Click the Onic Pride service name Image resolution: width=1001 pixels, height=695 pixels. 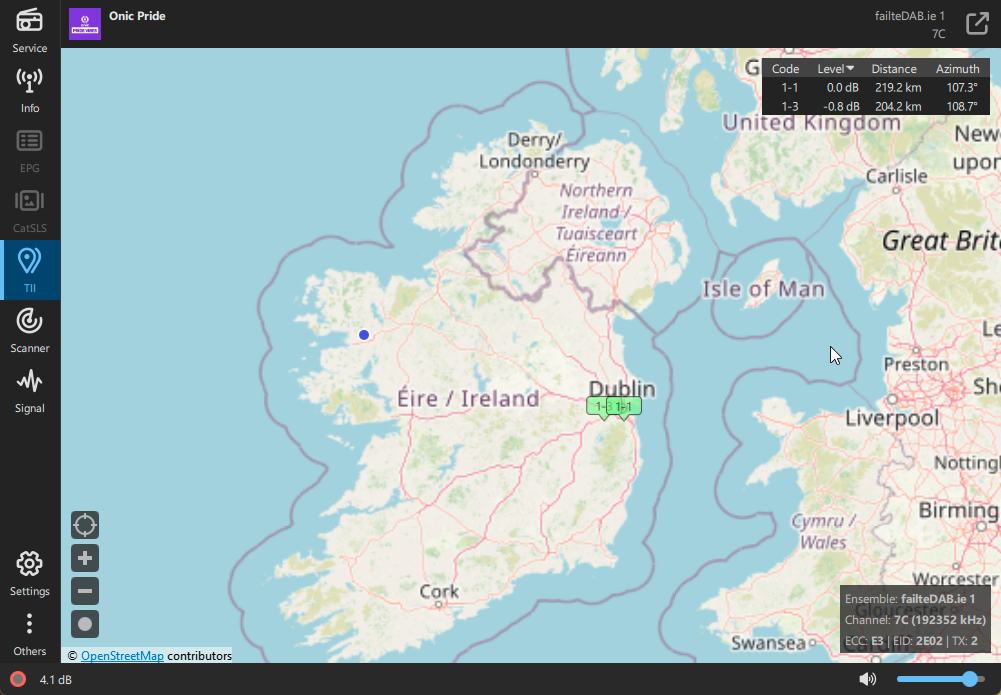pyautogui.click(x=137, y=16)
